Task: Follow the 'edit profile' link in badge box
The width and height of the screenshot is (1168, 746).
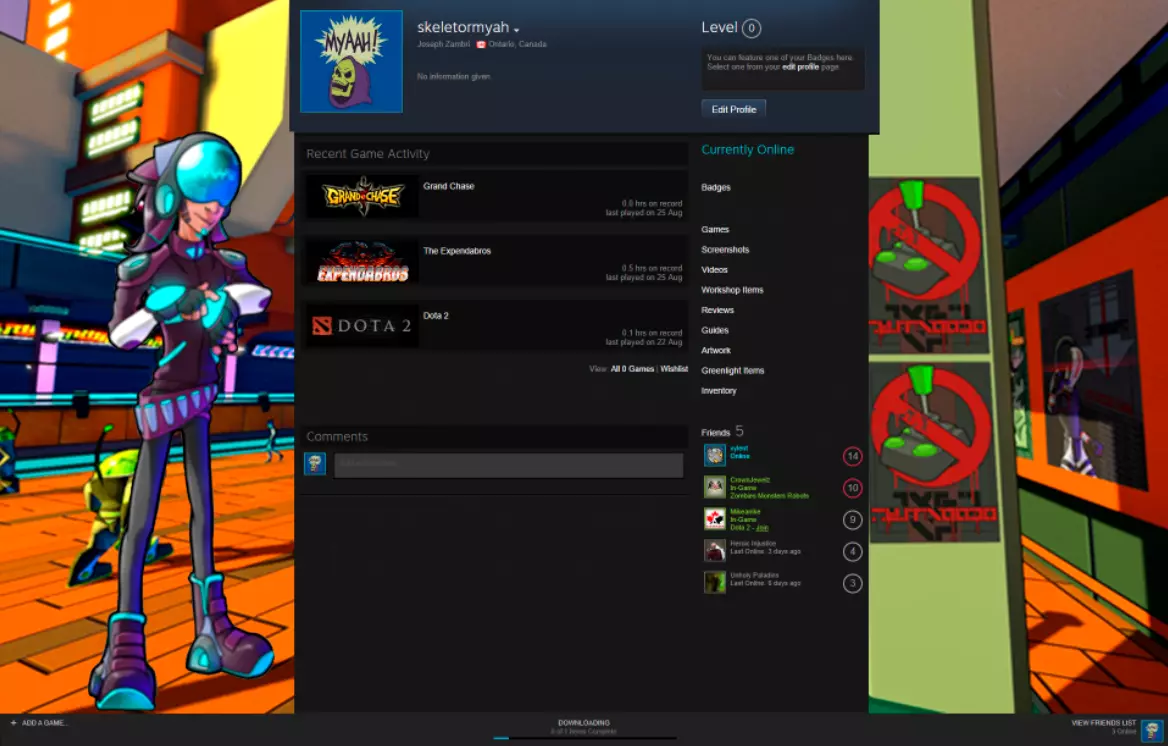Action: pyautogui.click(x=800, y=67)
